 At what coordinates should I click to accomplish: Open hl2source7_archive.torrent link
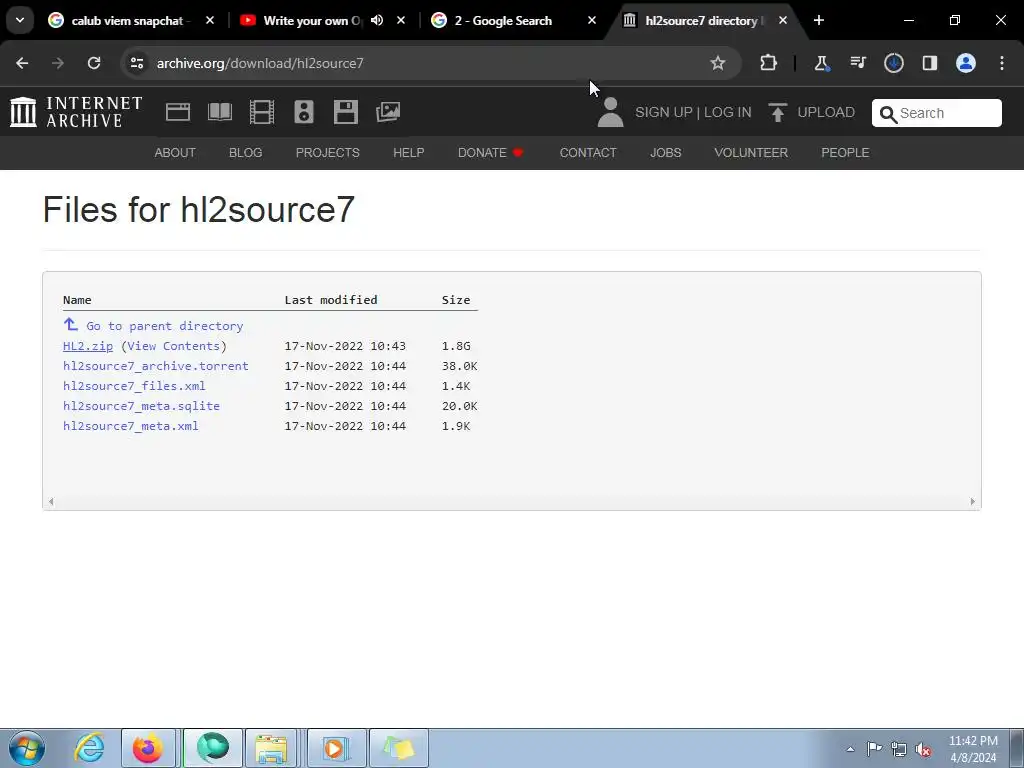[155, 366]
